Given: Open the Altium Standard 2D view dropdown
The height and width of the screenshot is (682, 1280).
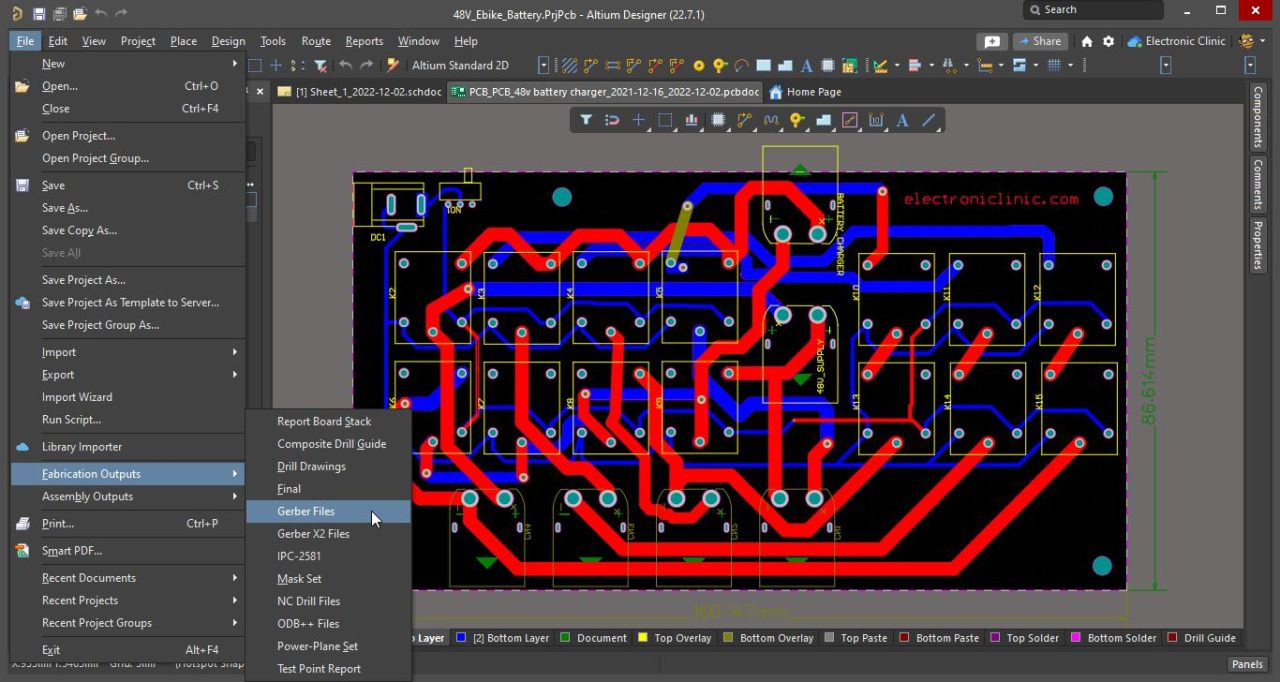Looking at the screenshot, I should [543, 65].
